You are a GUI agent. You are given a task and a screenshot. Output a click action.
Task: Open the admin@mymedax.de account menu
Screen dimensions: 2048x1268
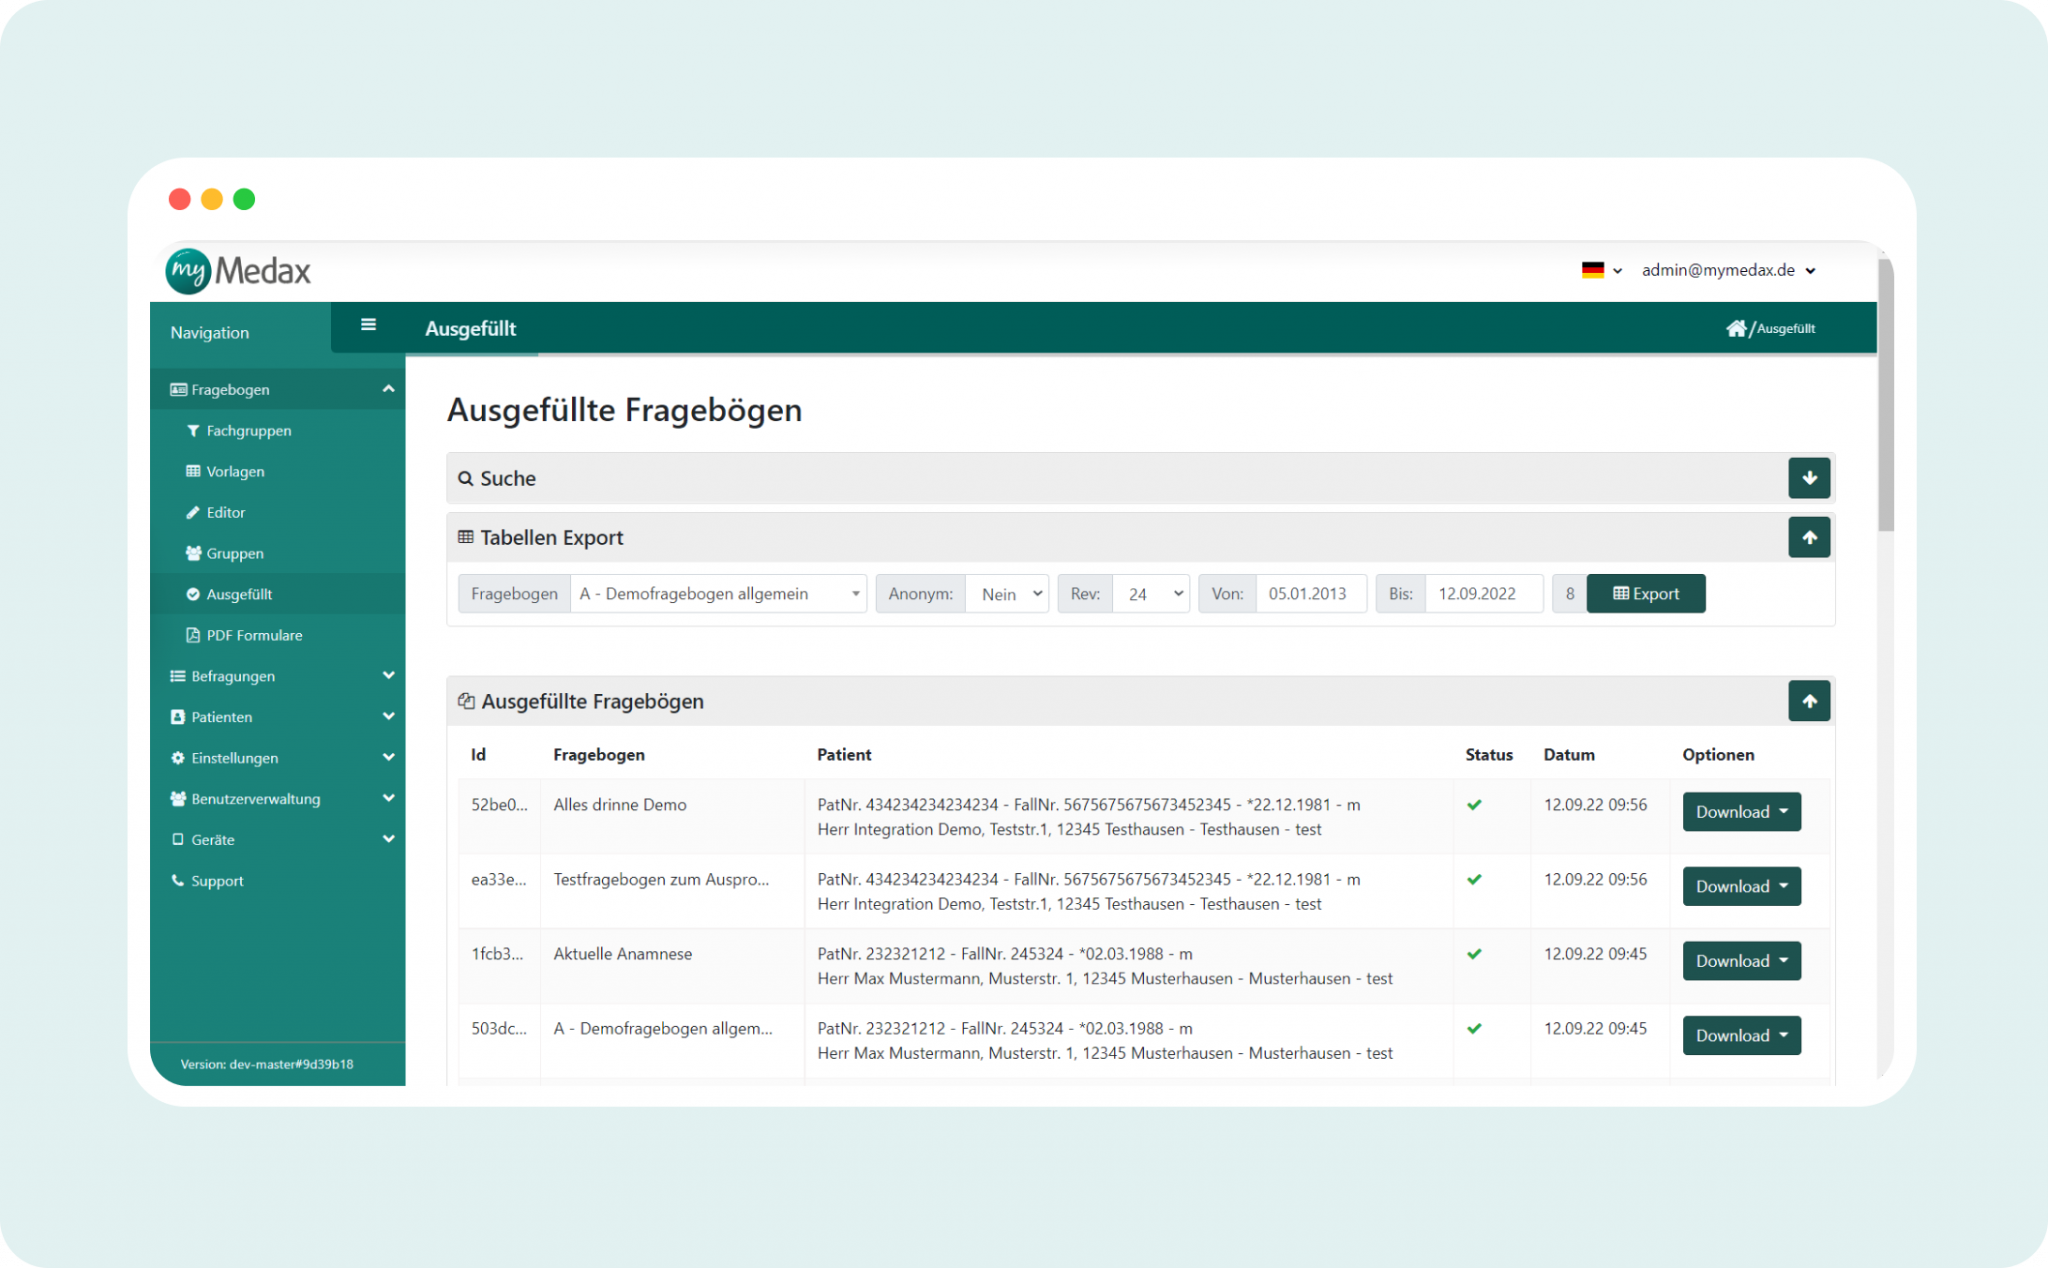1728,270
